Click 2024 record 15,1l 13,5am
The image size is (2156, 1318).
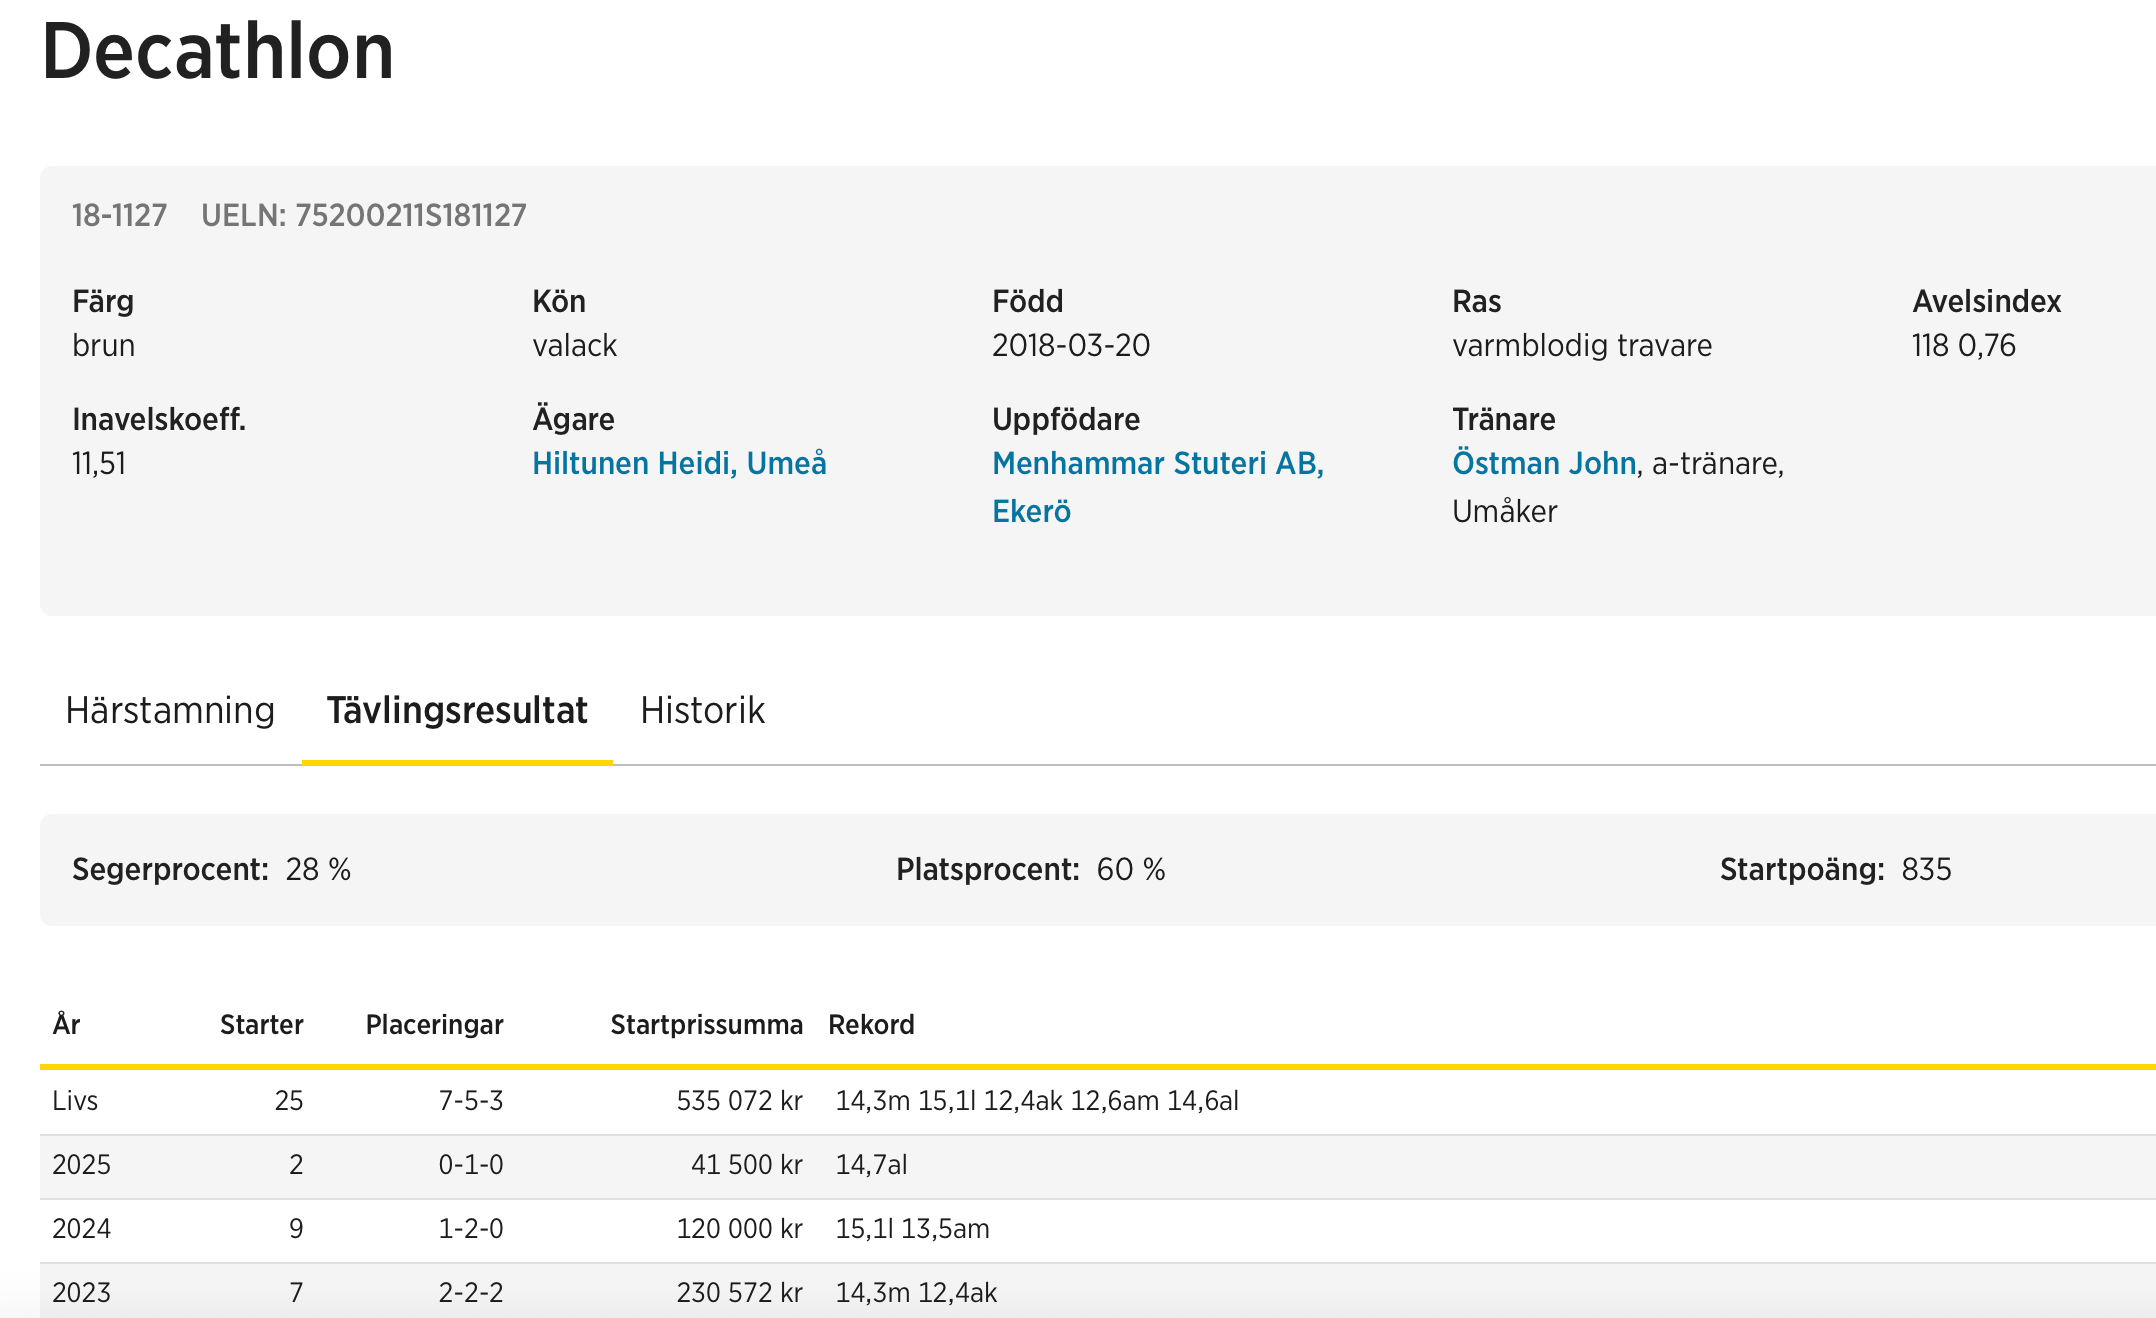click(x=912, y=1228)
